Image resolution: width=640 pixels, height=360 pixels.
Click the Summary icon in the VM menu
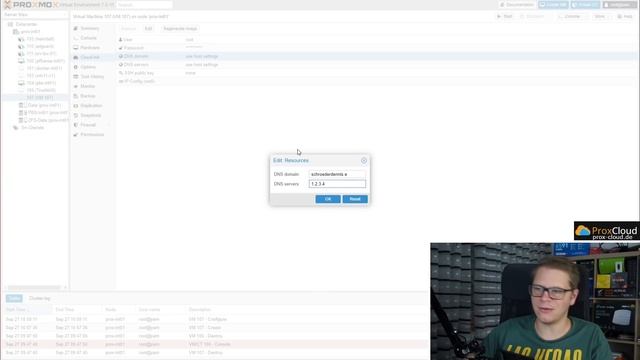click(x=76, y=28)
